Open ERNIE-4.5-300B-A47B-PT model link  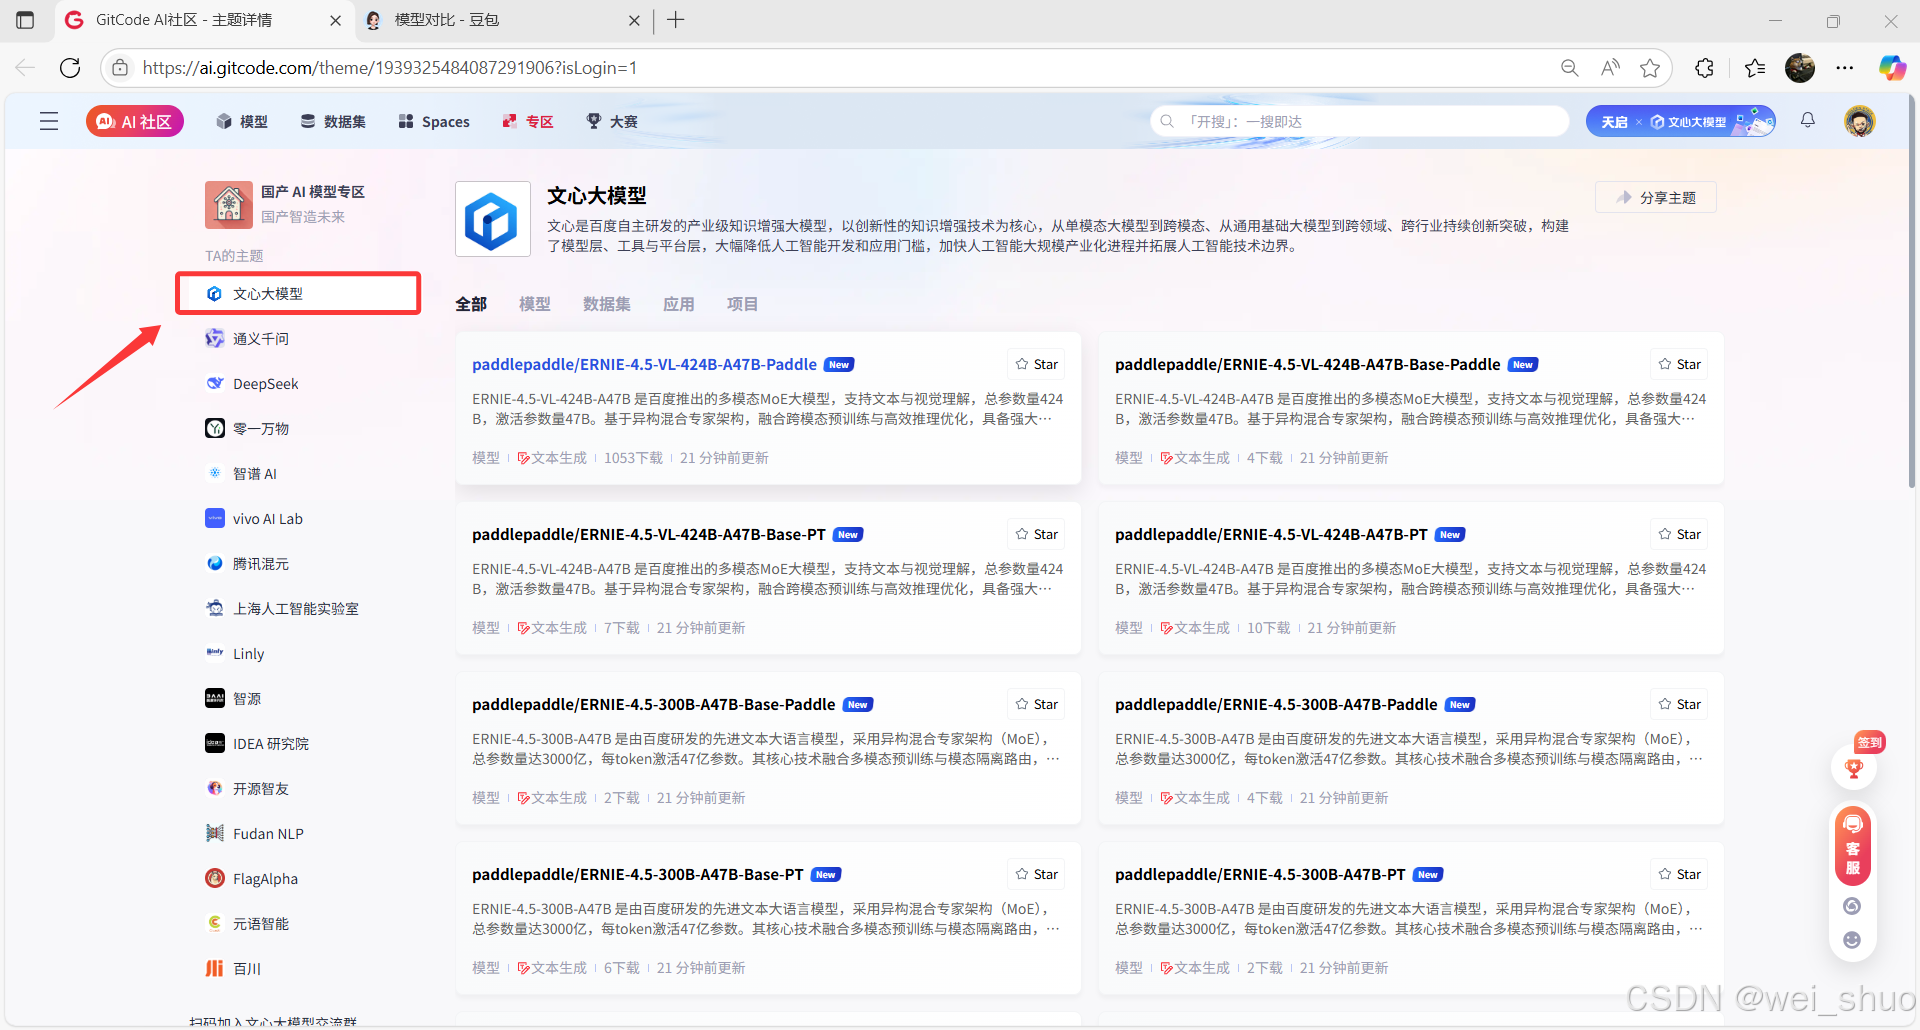pos(1260,875)
